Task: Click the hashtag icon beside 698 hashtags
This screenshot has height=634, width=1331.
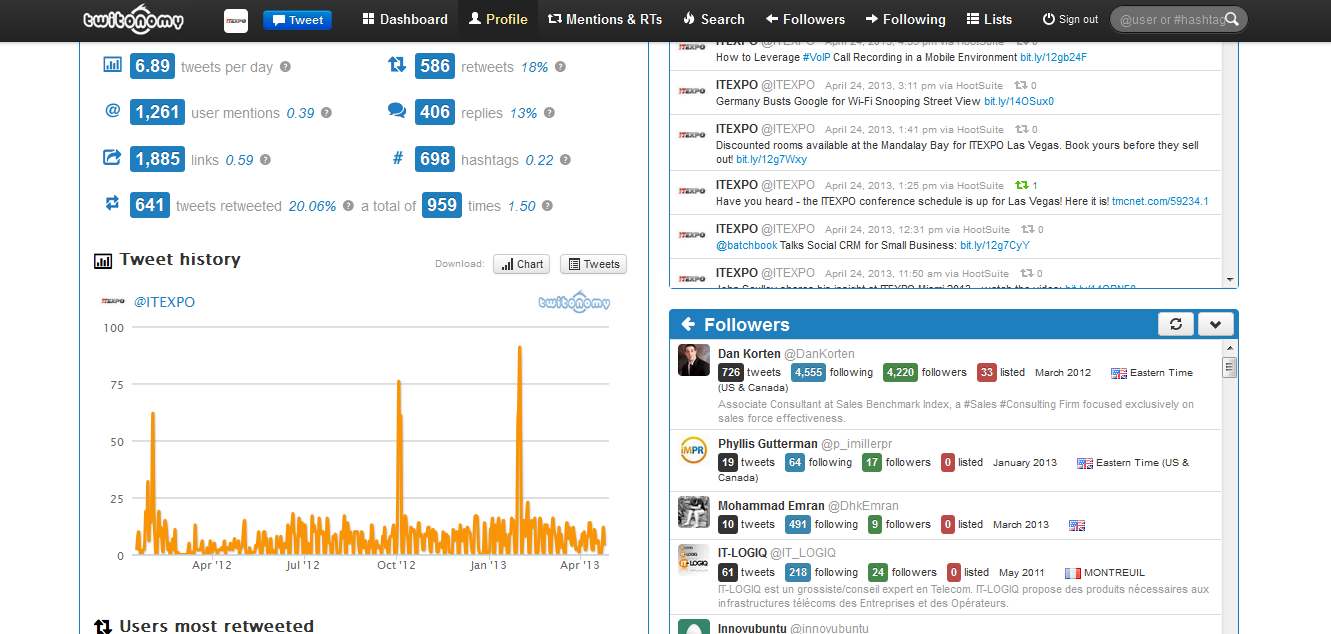Action: 397,158
